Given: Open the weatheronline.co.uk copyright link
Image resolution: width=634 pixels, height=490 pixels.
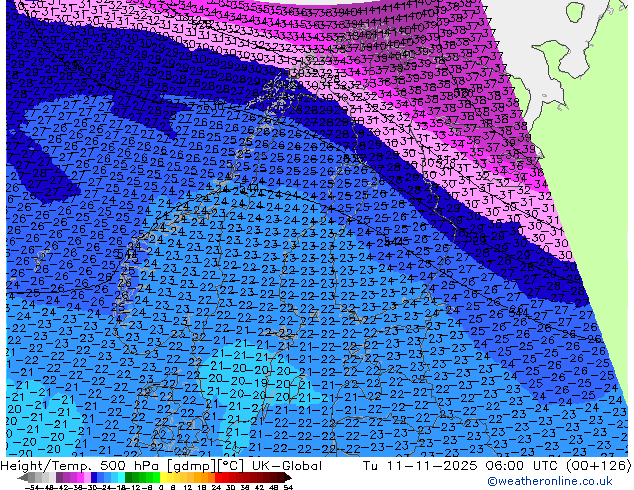Looking at the screenshot, I should (550, 481).
